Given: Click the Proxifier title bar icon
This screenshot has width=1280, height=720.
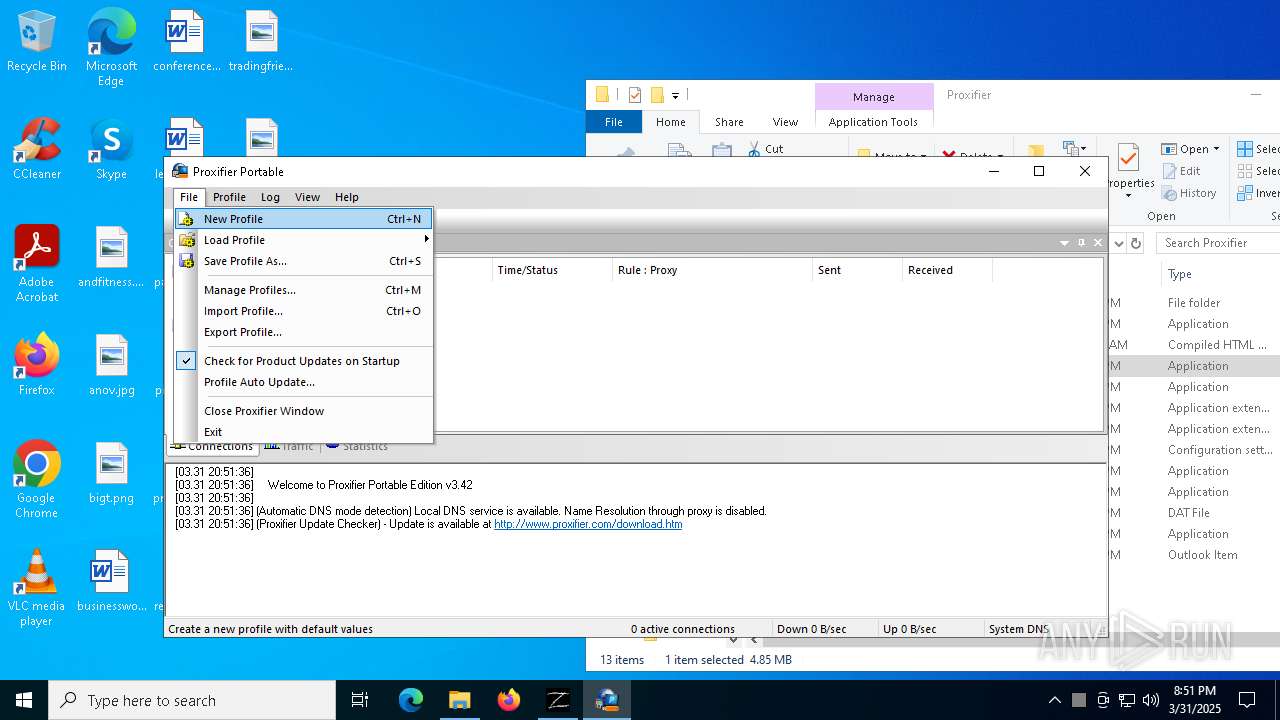Looking at the screenshot, I should 180,171.
